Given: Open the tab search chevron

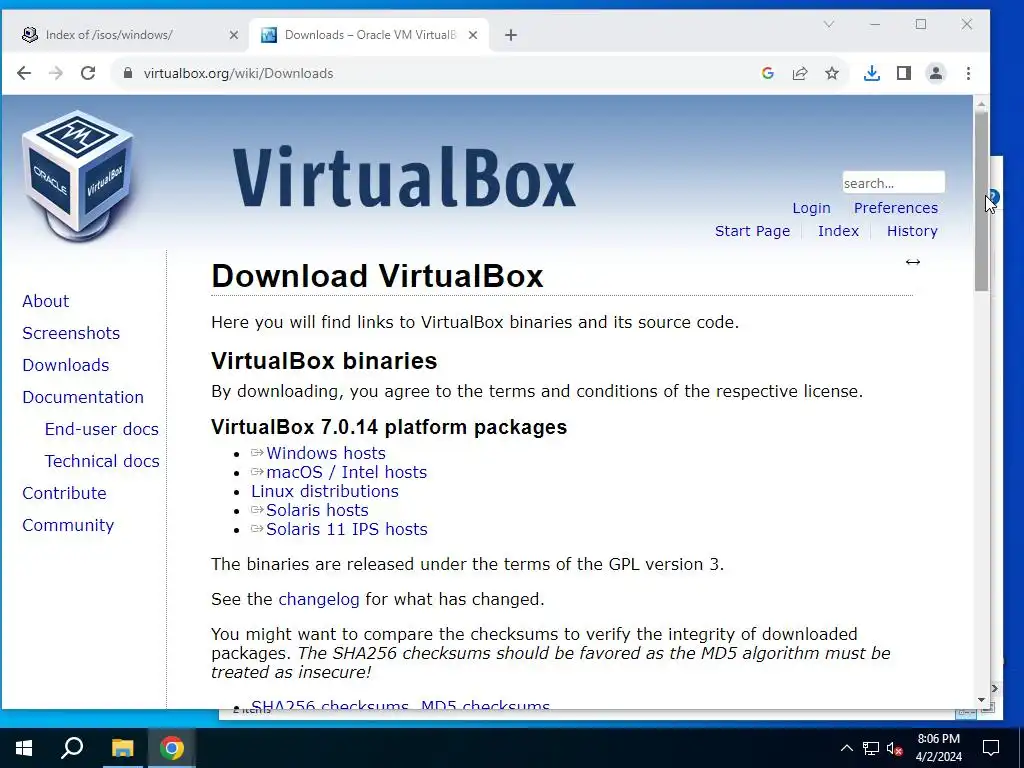Looking at the screenshot, I should coord(829,24).
